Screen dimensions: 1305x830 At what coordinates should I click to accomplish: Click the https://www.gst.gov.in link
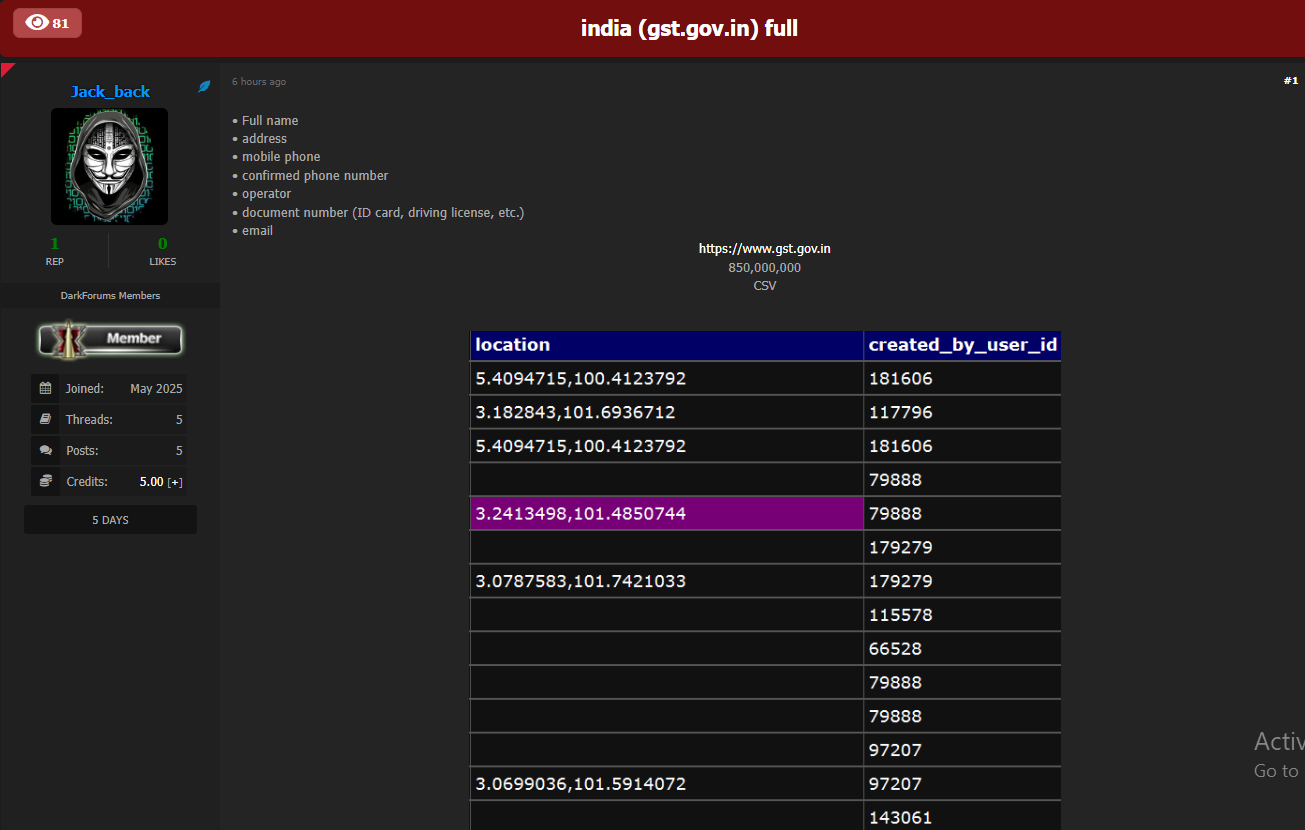pyautogui.click(x=764, y=249)
